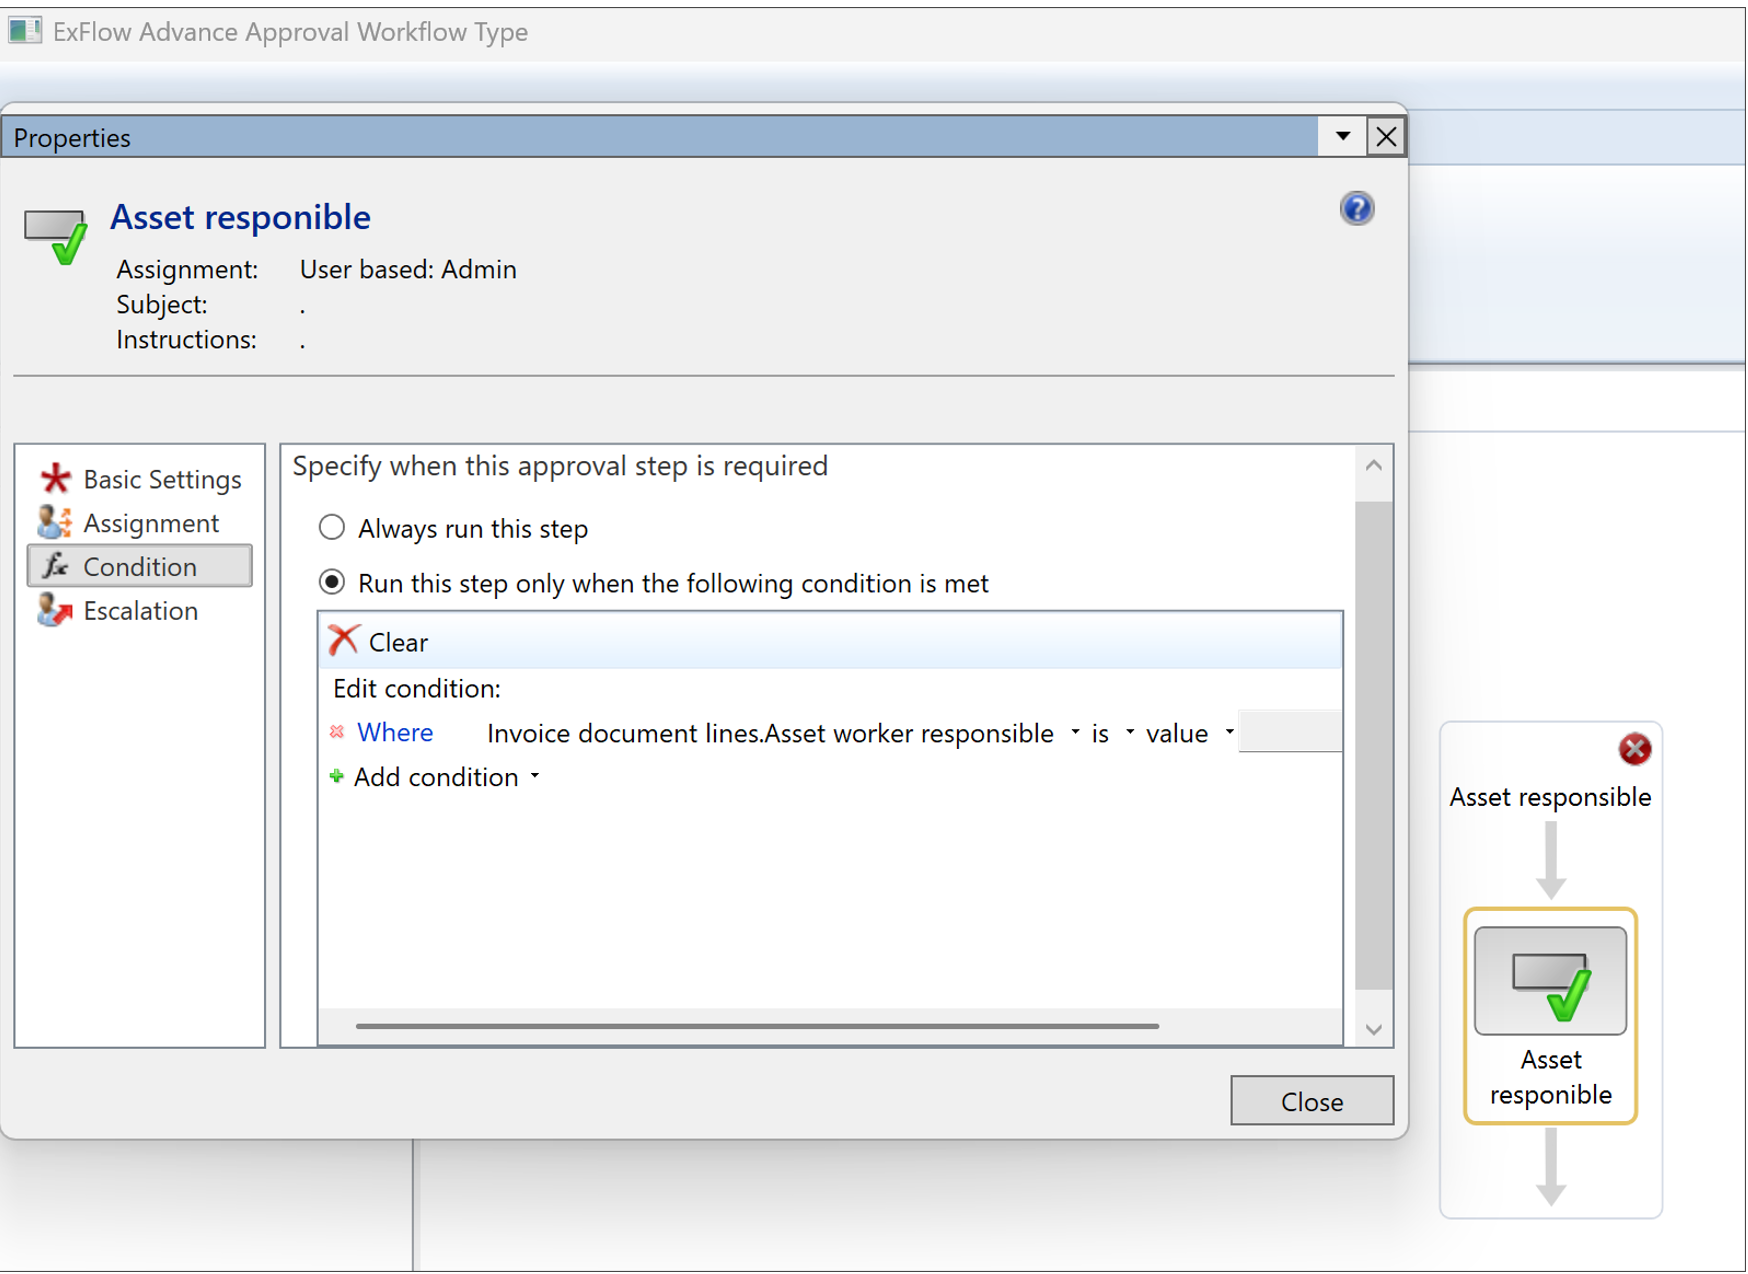Clear the current condition
Screen dimensions: 1748x1274
pos(377,641)
